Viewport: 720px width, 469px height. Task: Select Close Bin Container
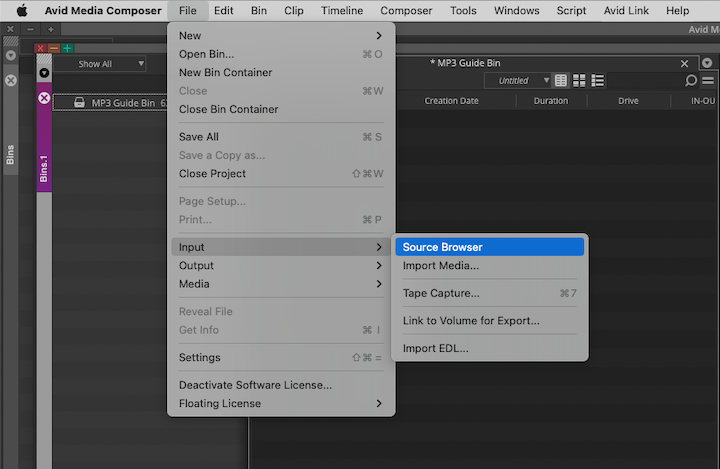coord(281,109)
